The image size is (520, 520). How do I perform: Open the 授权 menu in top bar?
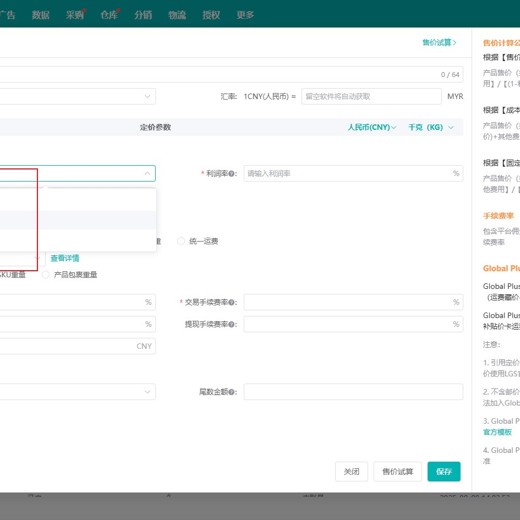pos(211,15)
